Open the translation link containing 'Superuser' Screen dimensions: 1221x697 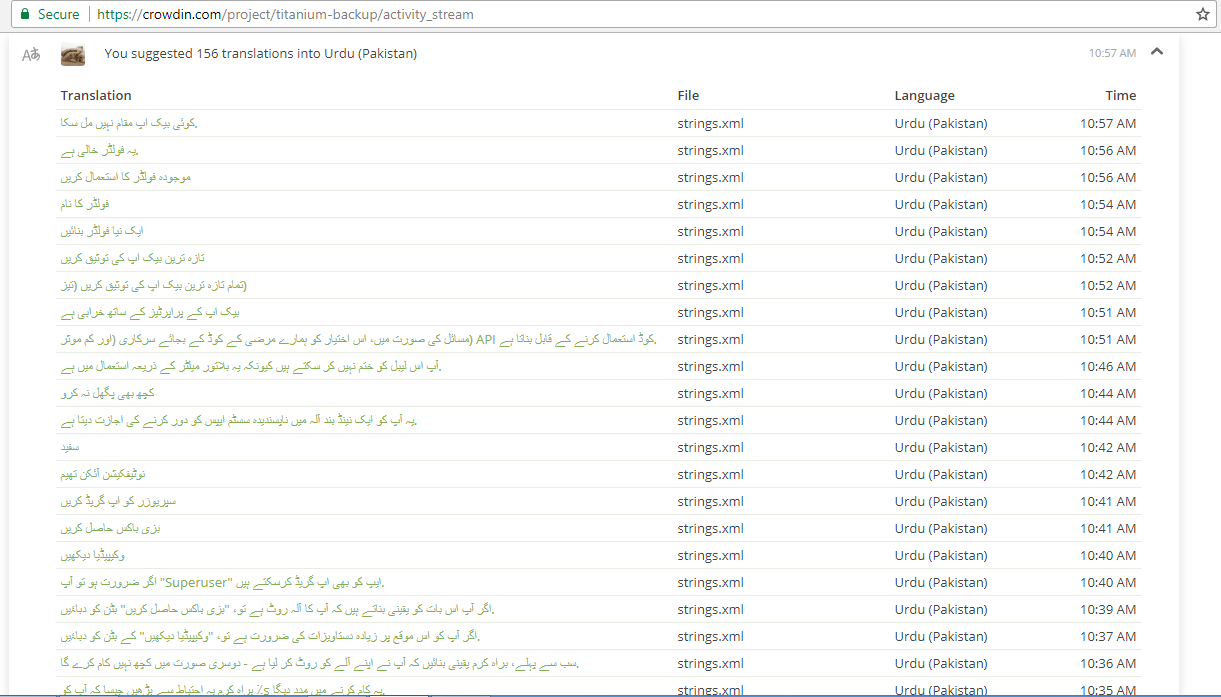tap(223, 582)
